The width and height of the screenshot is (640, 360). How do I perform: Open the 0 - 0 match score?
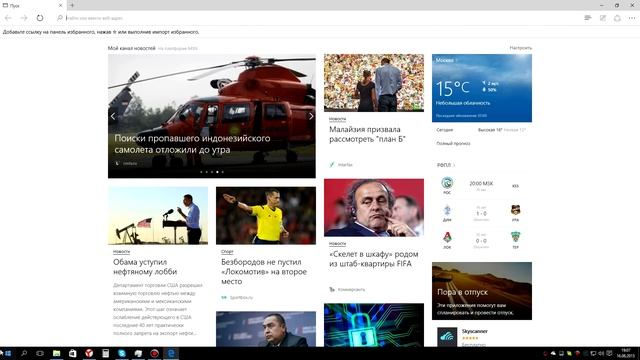[481, 241]
